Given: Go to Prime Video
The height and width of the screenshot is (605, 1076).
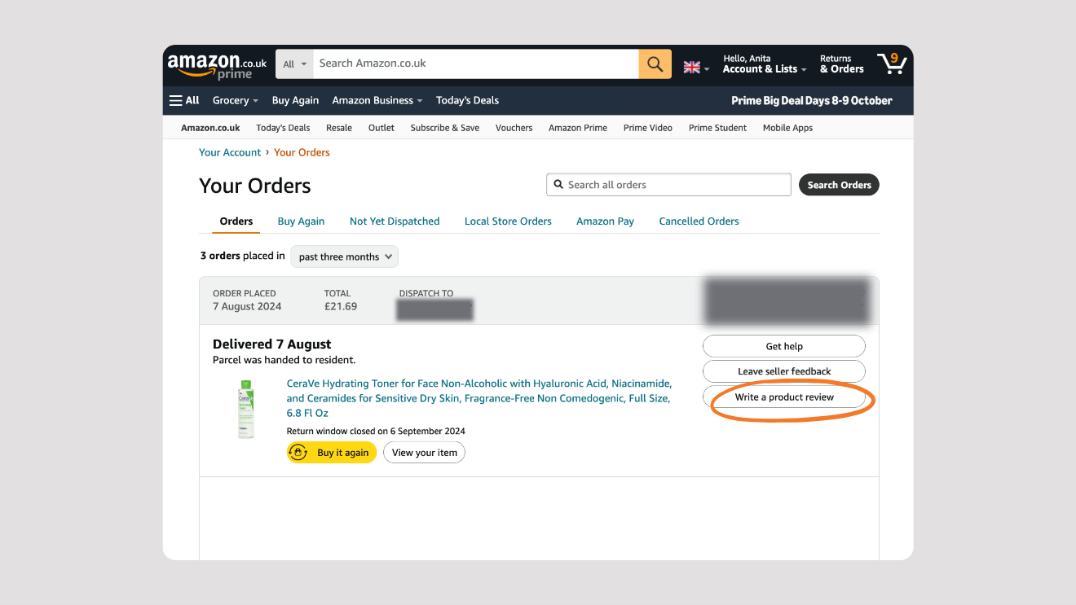Looking at the screenshot, I should tap(648, 128).
